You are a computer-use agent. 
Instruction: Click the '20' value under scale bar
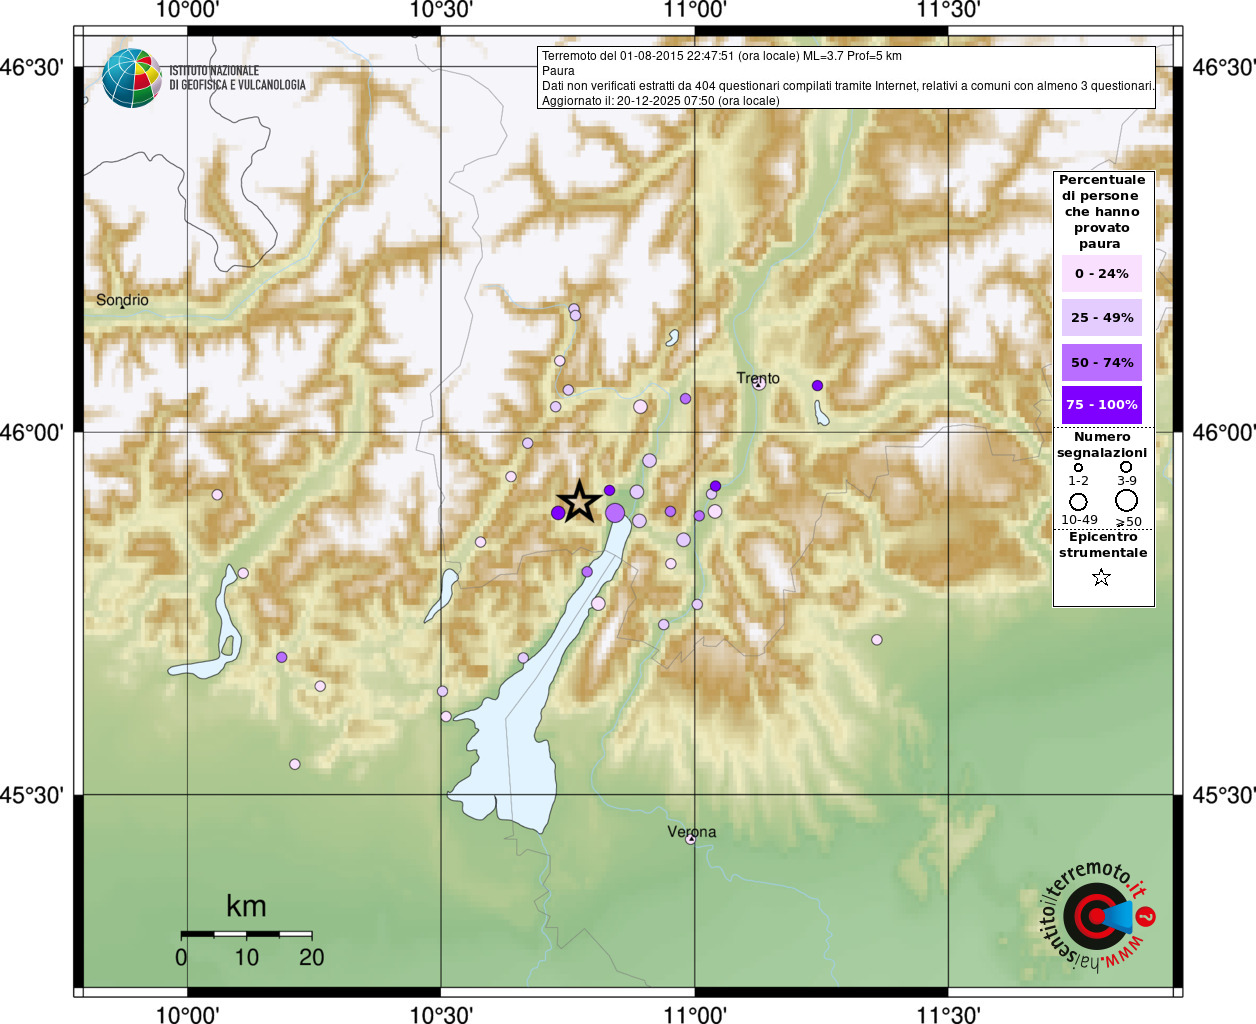[312, 958]
